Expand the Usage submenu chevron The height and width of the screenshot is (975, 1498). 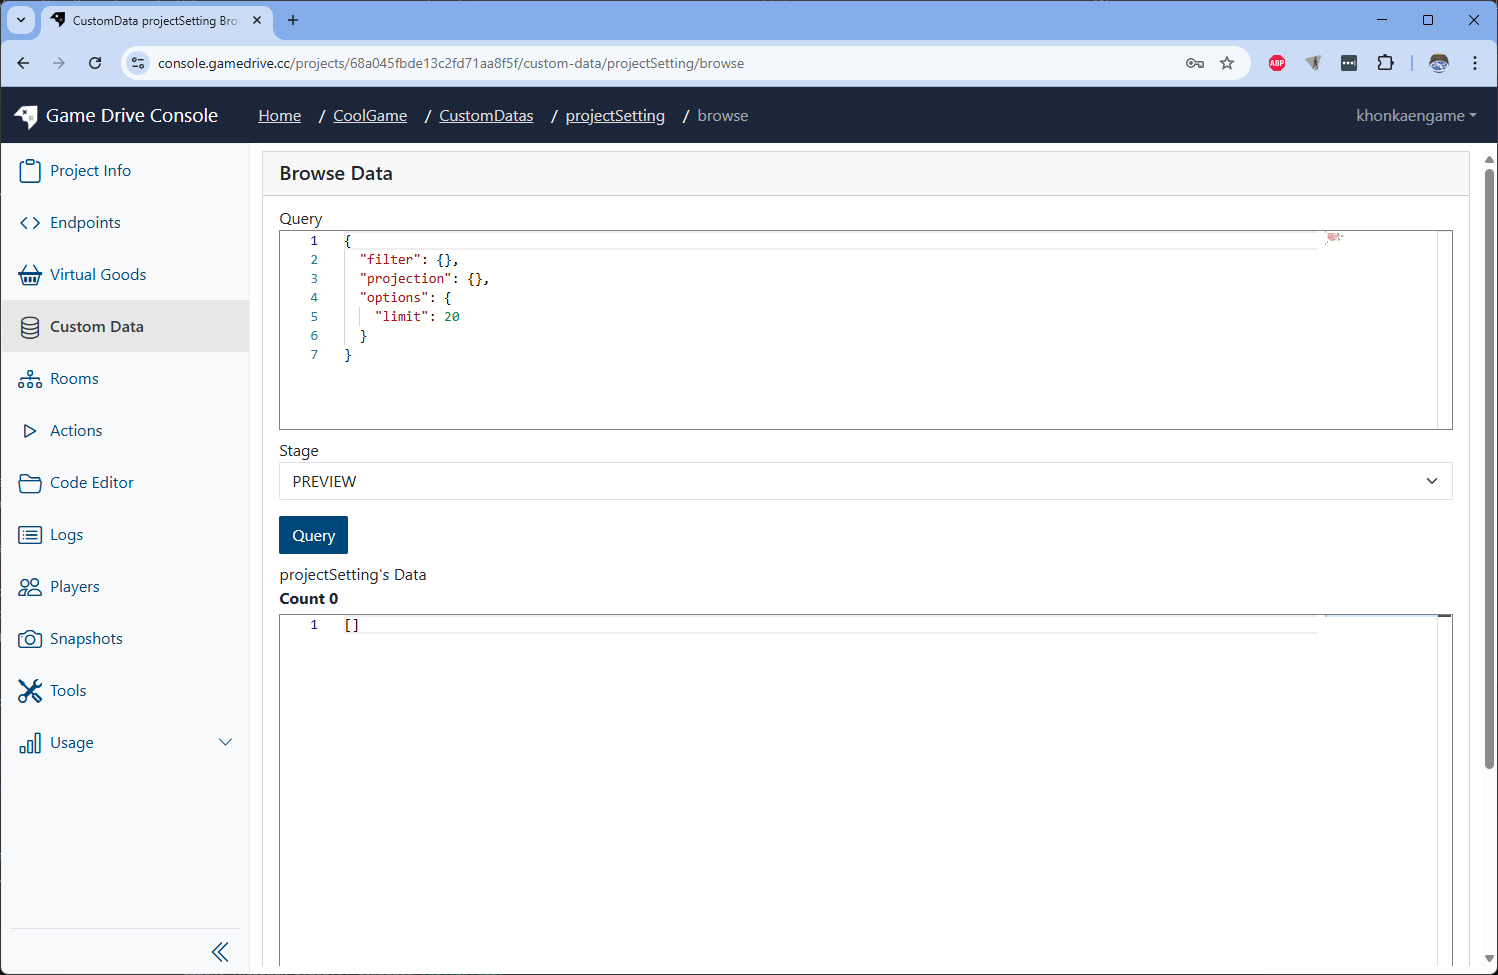[225, 742]
